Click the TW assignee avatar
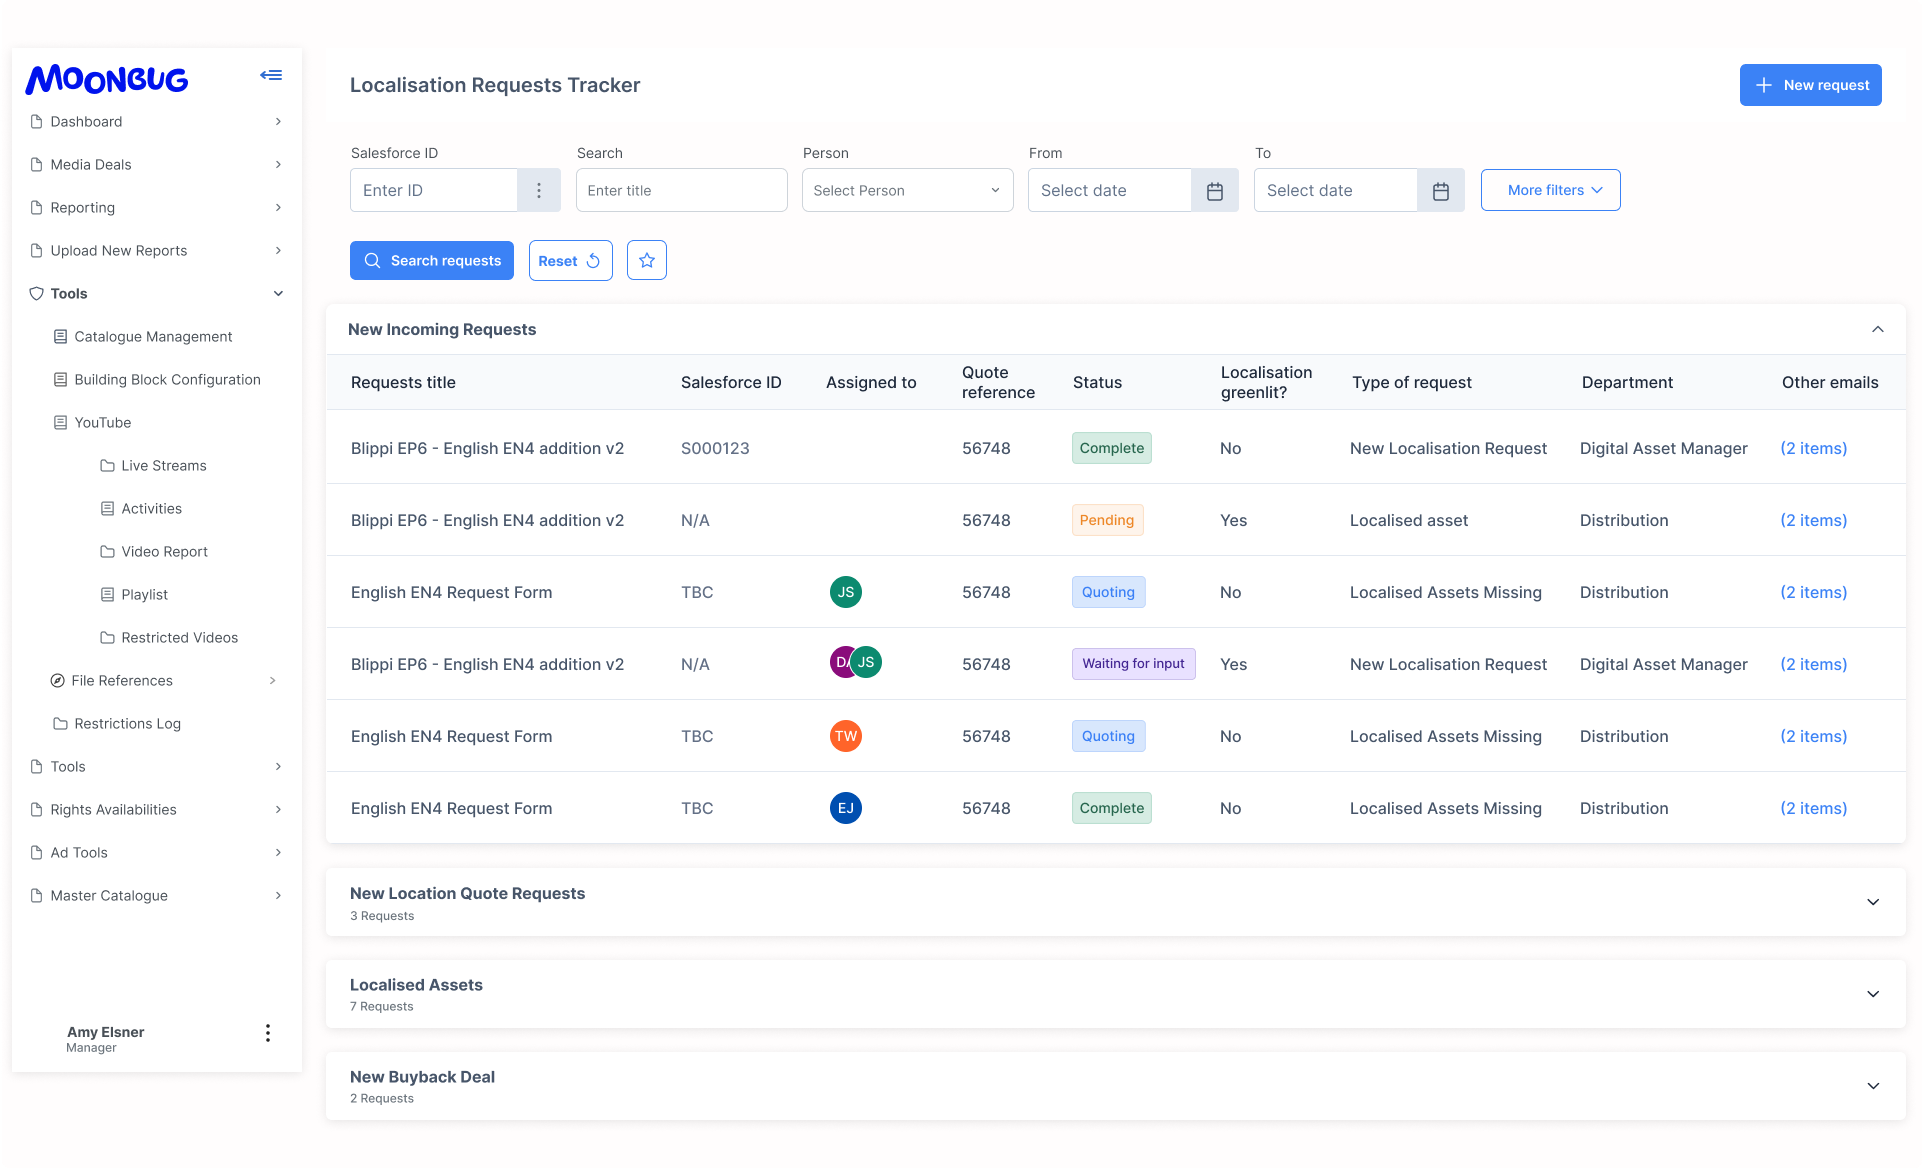Image resolution: width=1922 pixels, height=1168 pixels. point(845,736)
